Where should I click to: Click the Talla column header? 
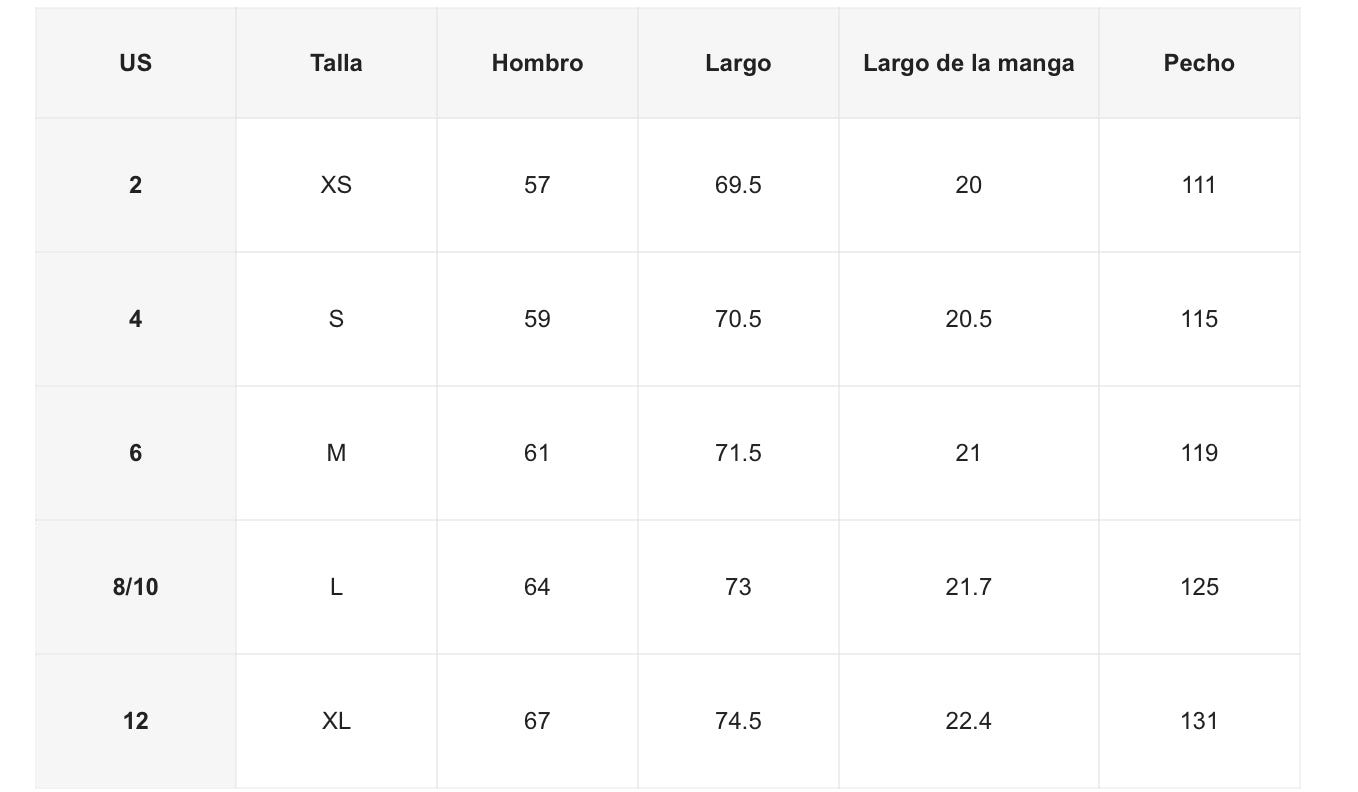point(336,63)
